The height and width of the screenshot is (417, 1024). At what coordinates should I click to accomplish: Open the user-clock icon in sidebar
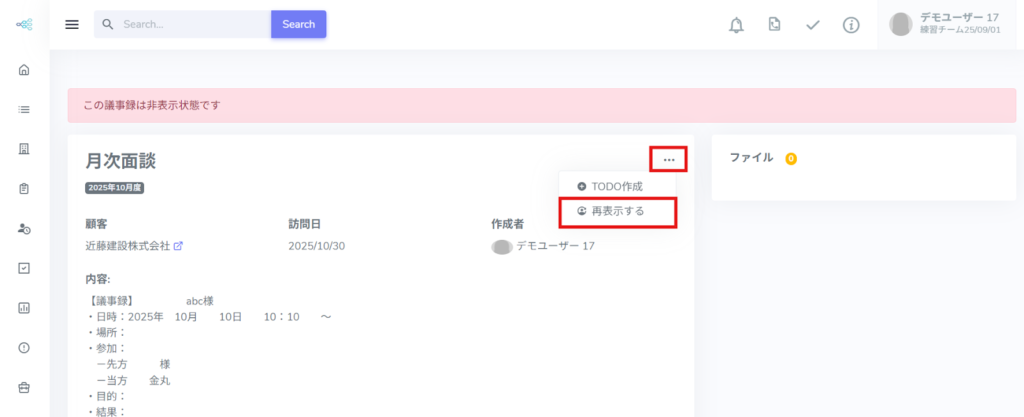[24, 228]
